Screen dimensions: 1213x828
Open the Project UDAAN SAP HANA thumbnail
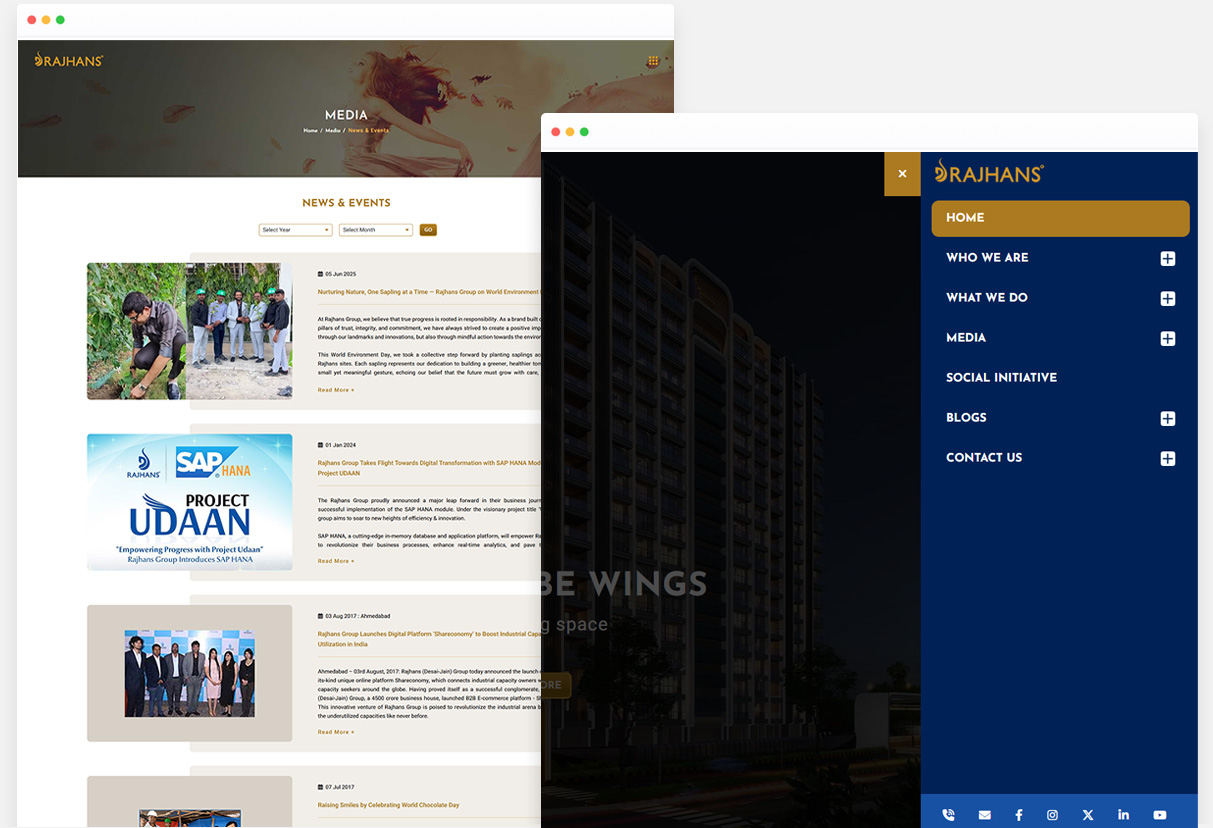[190, 502]
